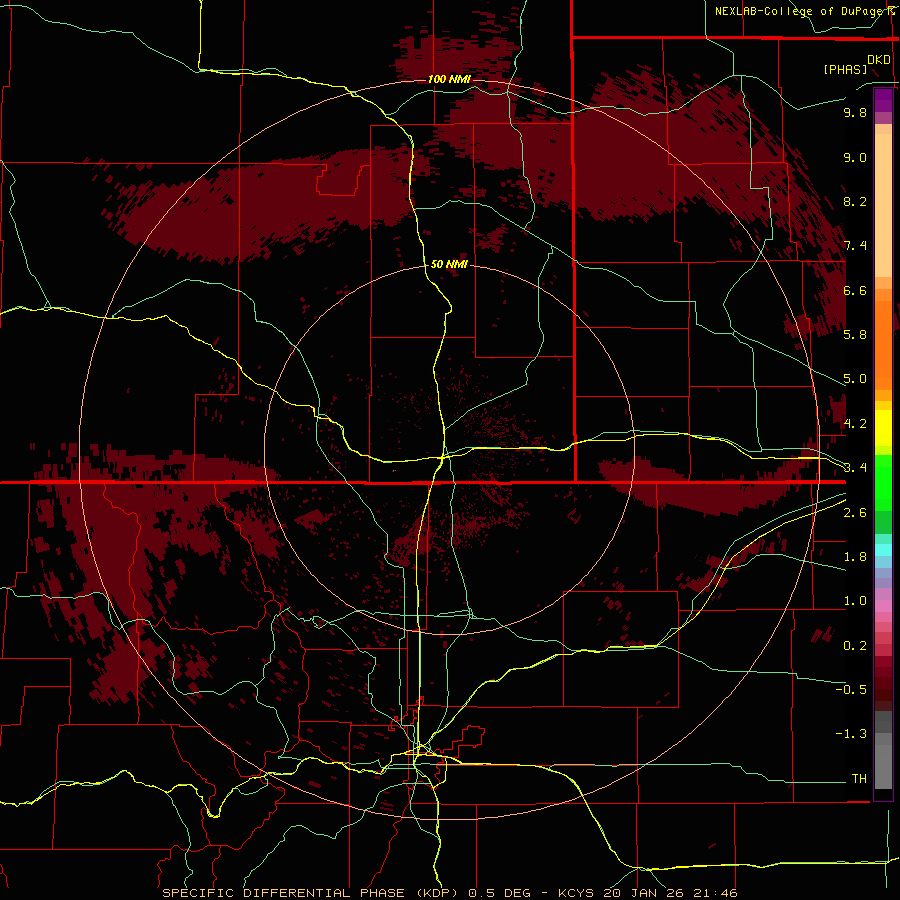Click the orange segment of color bar

click(x=883, y=346)
